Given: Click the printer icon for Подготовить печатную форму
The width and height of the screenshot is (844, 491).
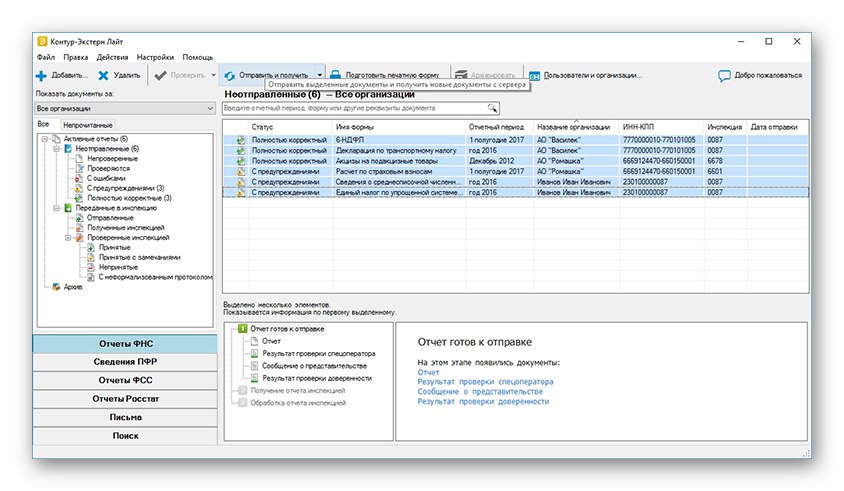Looking at the screenshot, I should 337,75.
